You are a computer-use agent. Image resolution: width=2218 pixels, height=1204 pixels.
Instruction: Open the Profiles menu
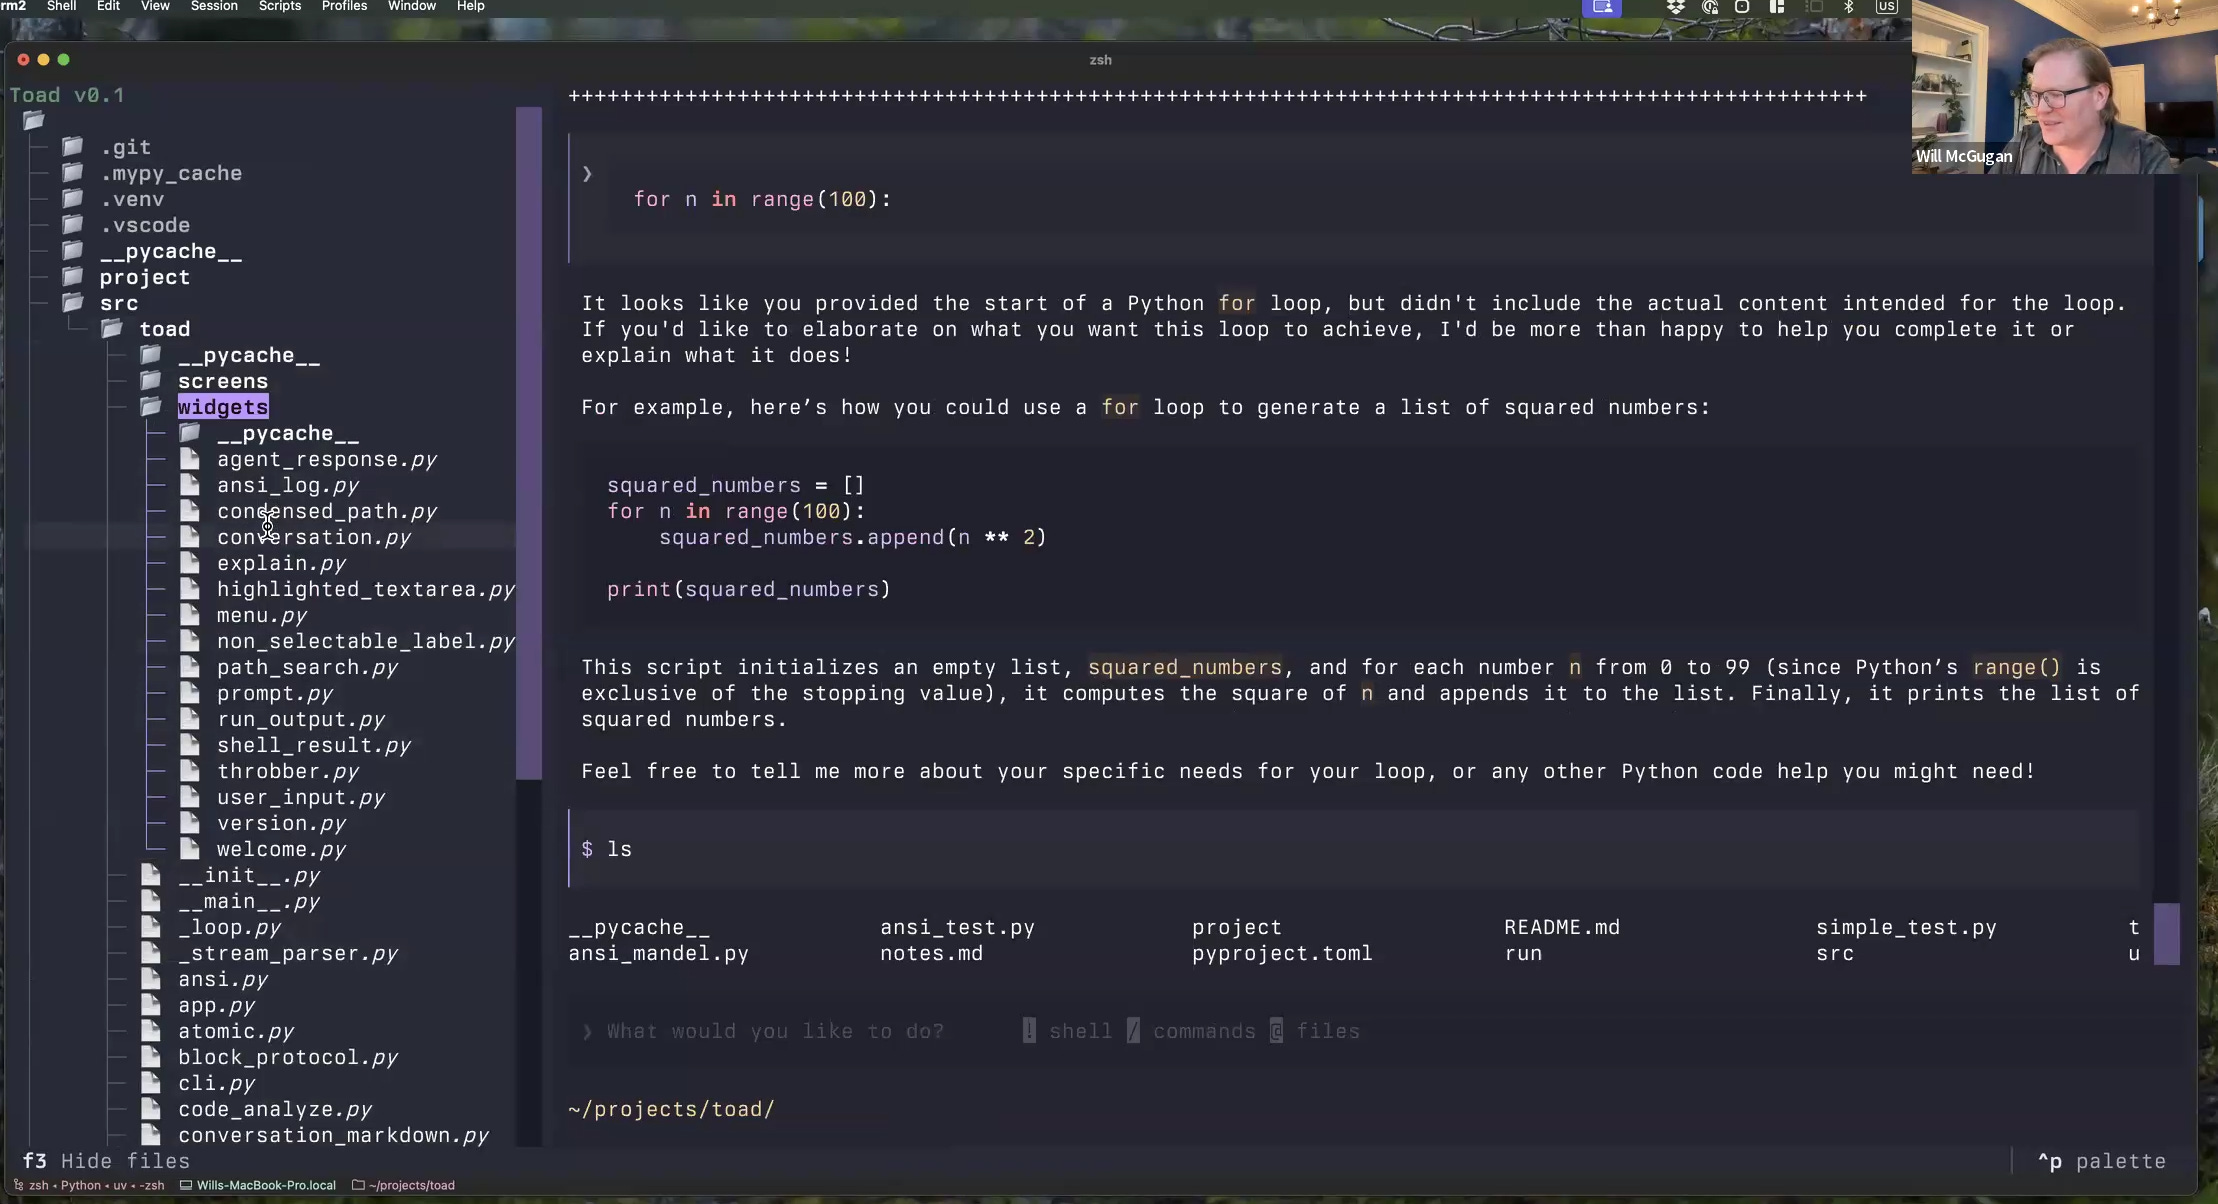point(344,6)
